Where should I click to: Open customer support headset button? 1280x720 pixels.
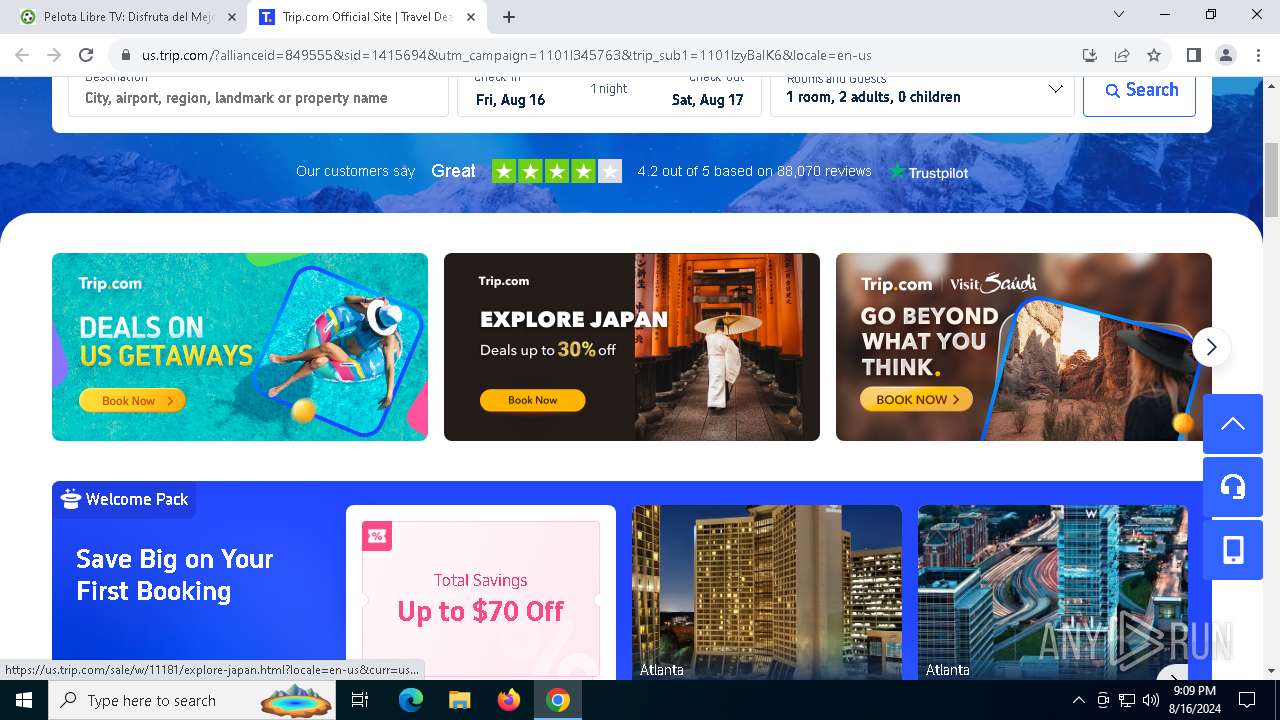[1233, 487]
